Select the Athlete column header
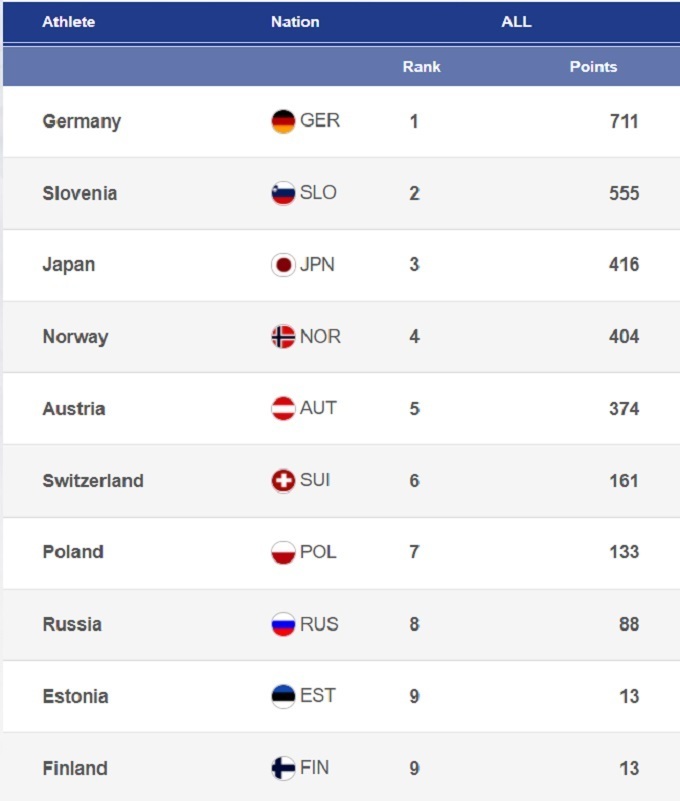 pyautogui.click(x=69, y=21)
